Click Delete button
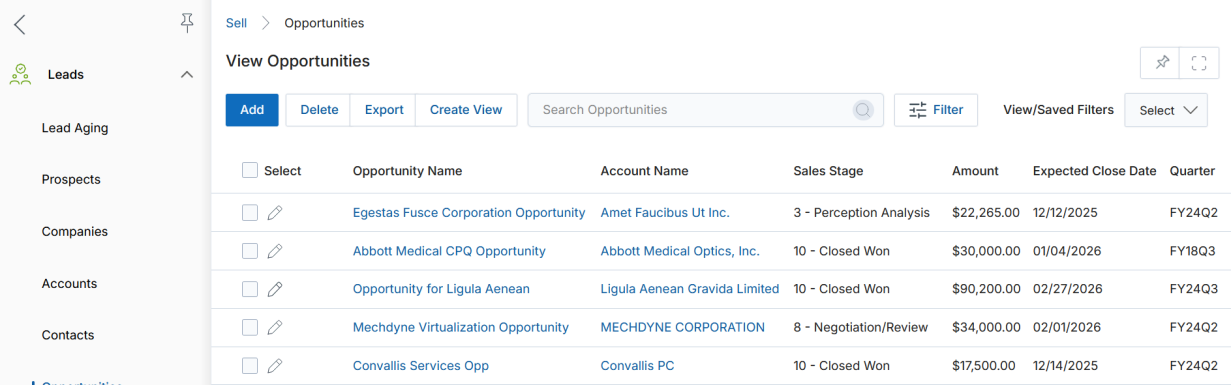1231x385 pixels. pyautogui.click(x=319, y=110)
